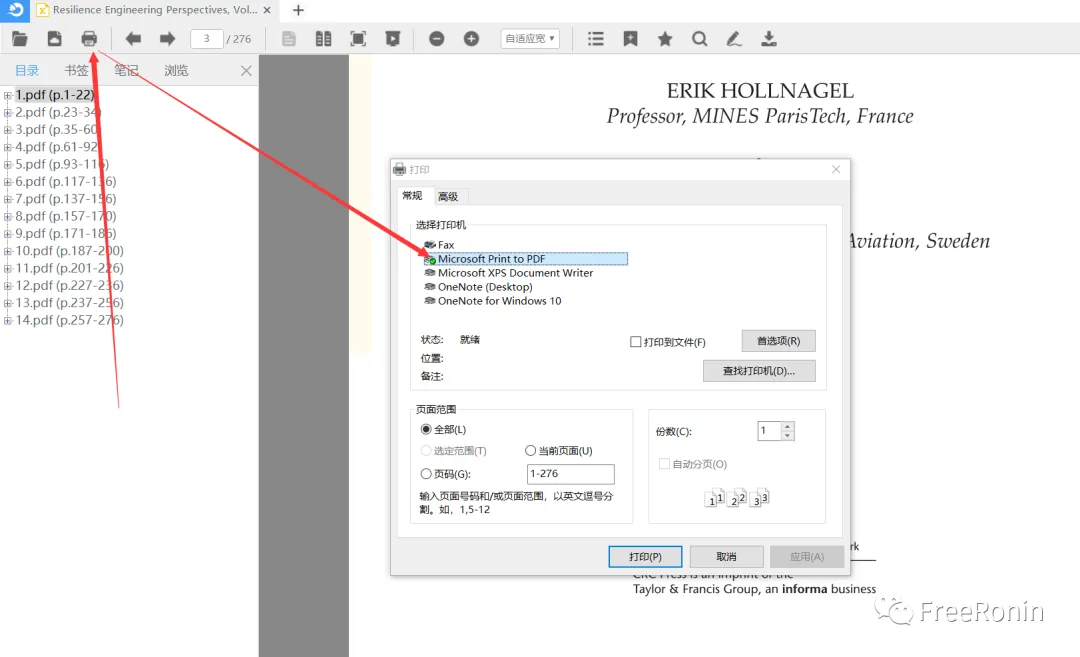The height and width of the screenshot is (657, 1080).
Task: Expand the 1.pdf (p.1-22) tree node
Action: coord(8,95)
